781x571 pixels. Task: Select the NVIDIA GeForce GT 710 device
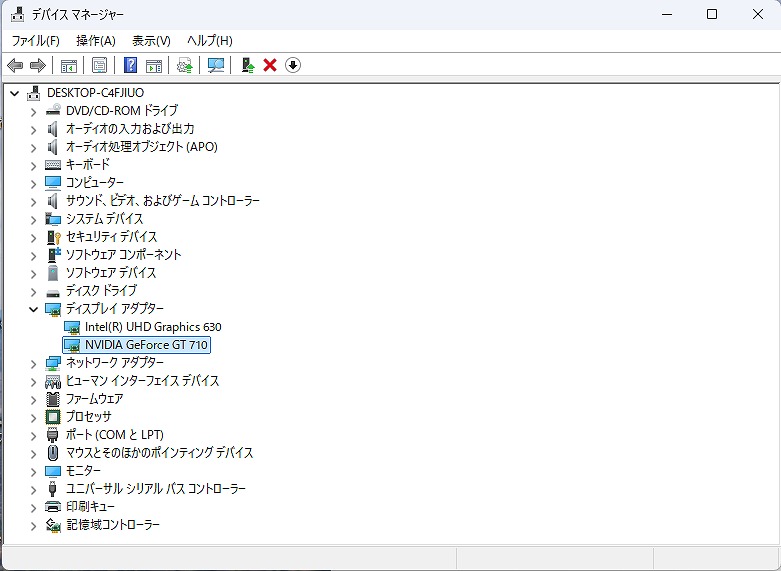[x=147, y=345]
